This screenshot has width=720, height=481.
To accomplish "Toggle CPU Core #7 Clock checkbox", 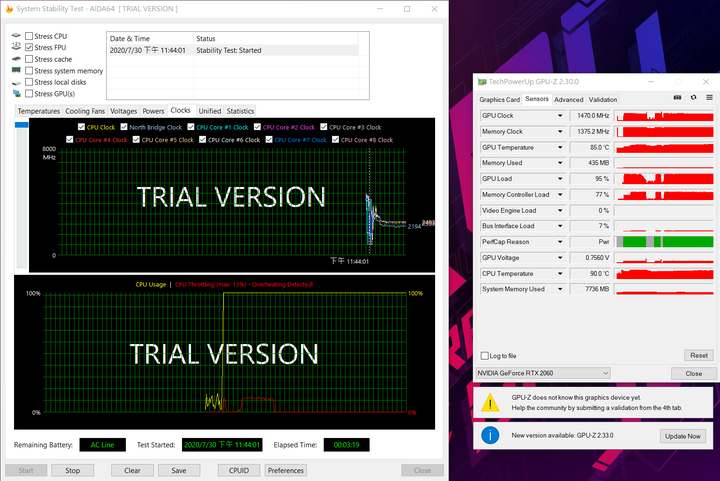I will [269, 140].
